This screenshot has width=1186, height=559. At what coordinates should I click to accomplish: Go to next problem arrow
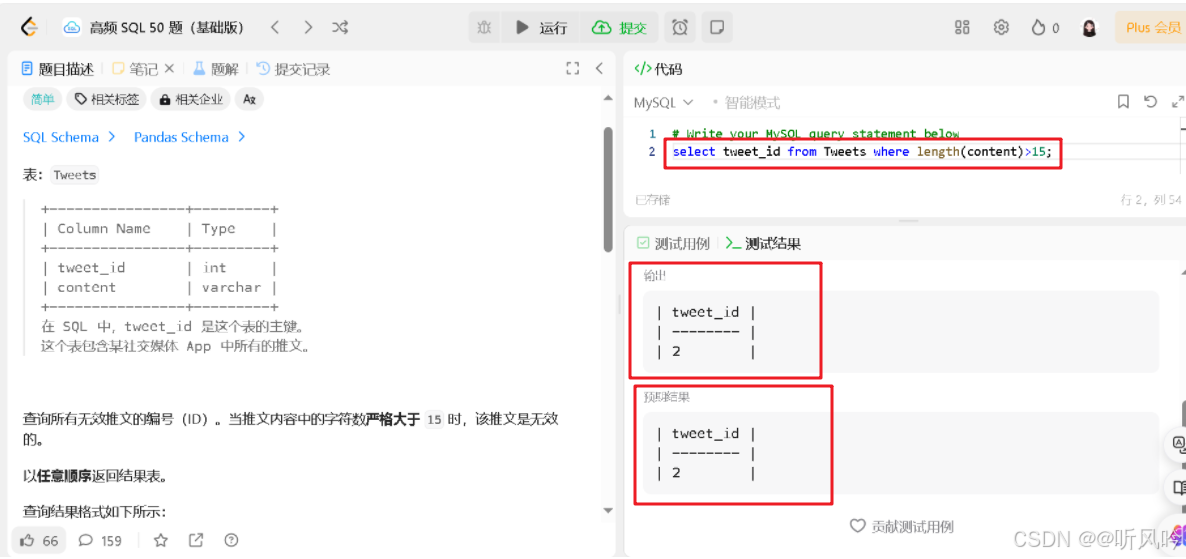[308, 28]
